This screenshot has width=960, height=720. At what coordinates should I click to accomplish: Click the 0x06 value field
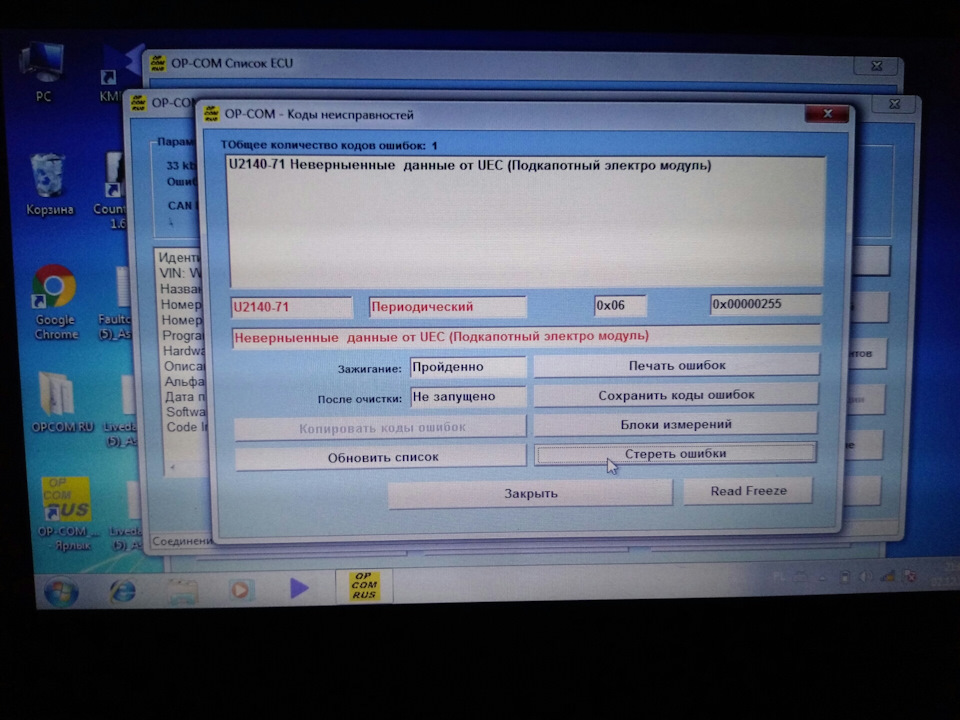coord(620,305)
